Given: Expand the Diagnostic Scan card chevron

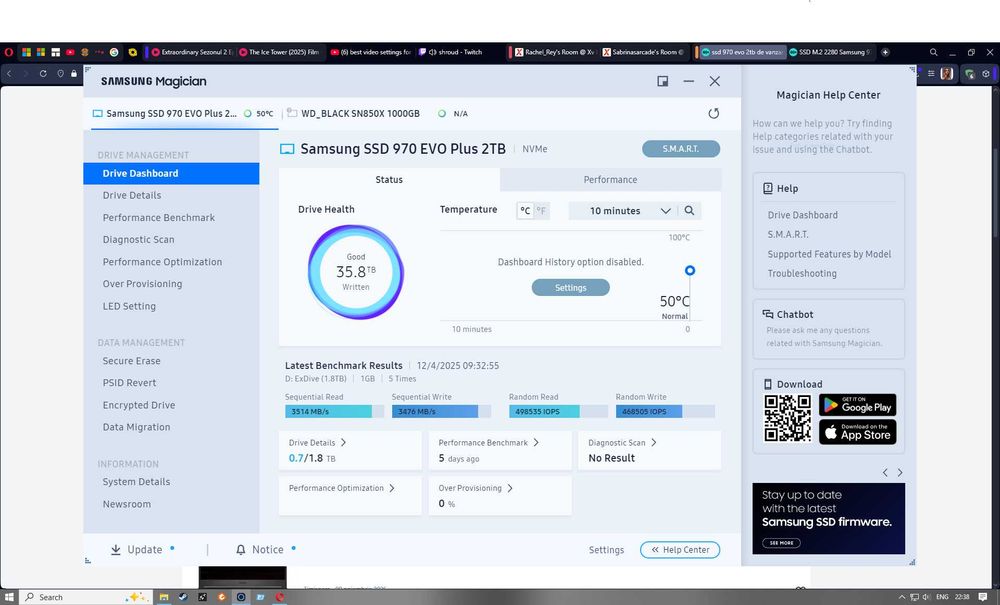Looking at the screenshot, I should (654, 442).
